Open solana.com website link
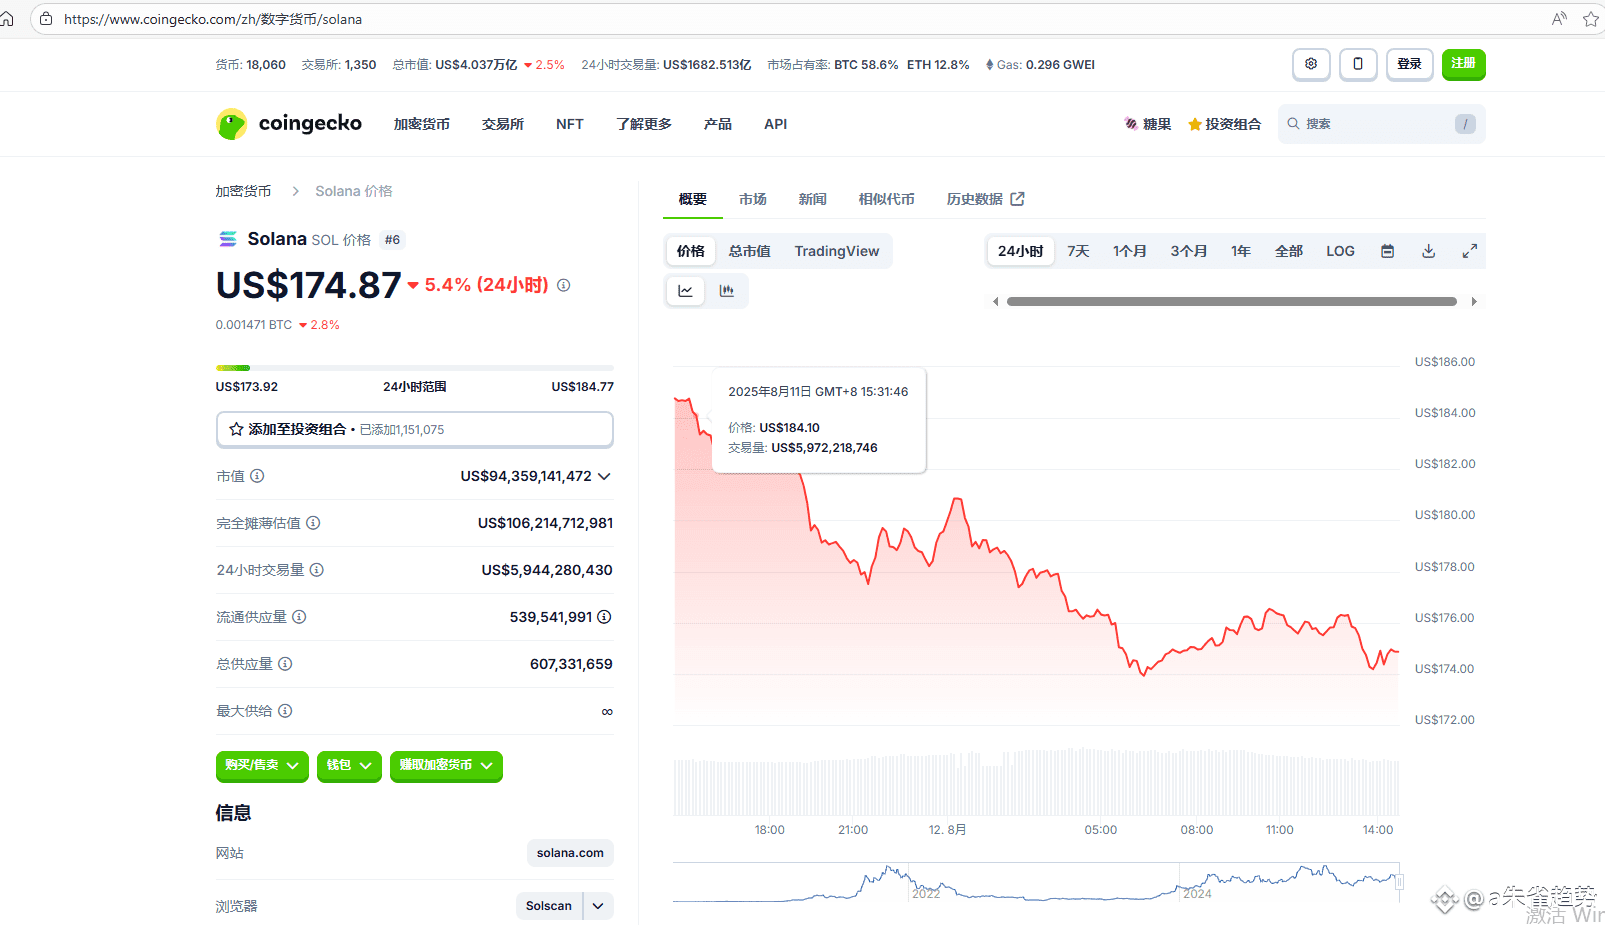 coord(570,853)
